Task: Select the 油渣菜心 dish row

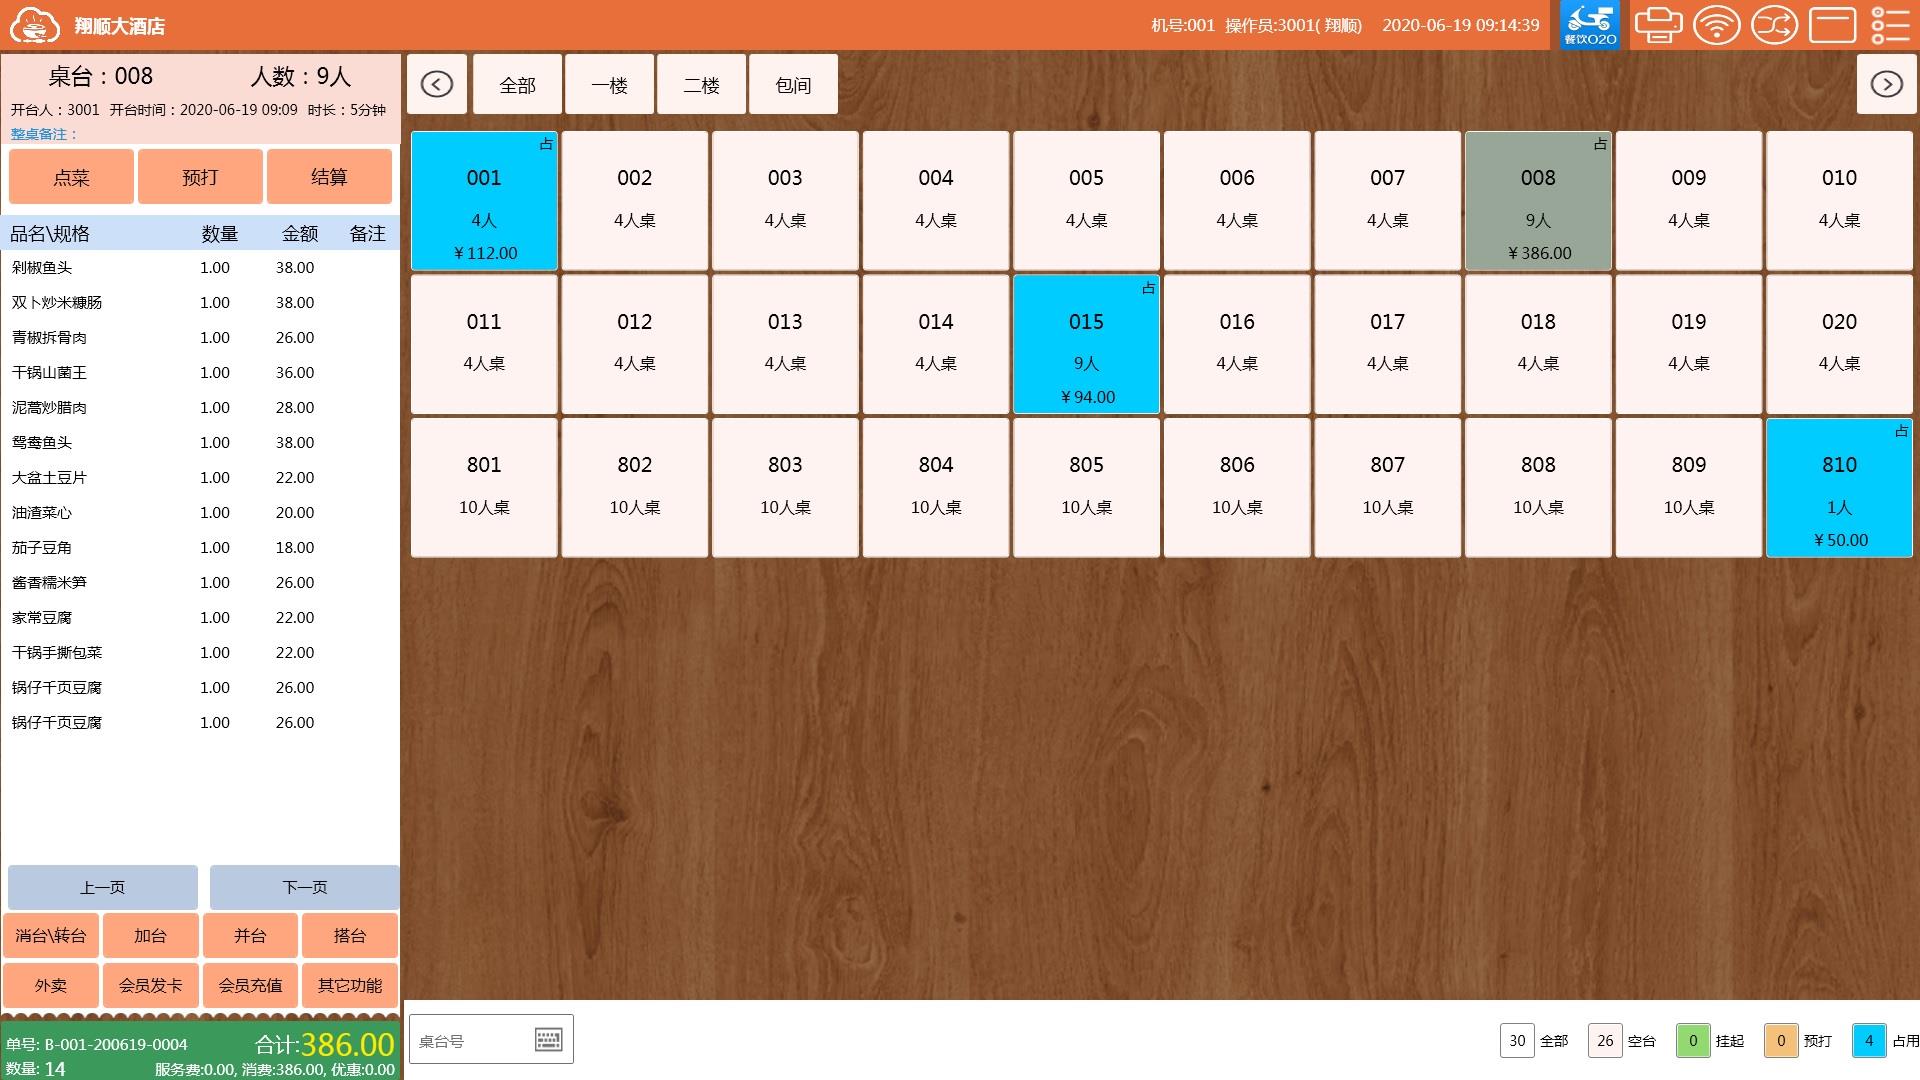Action: pos(200,512)
